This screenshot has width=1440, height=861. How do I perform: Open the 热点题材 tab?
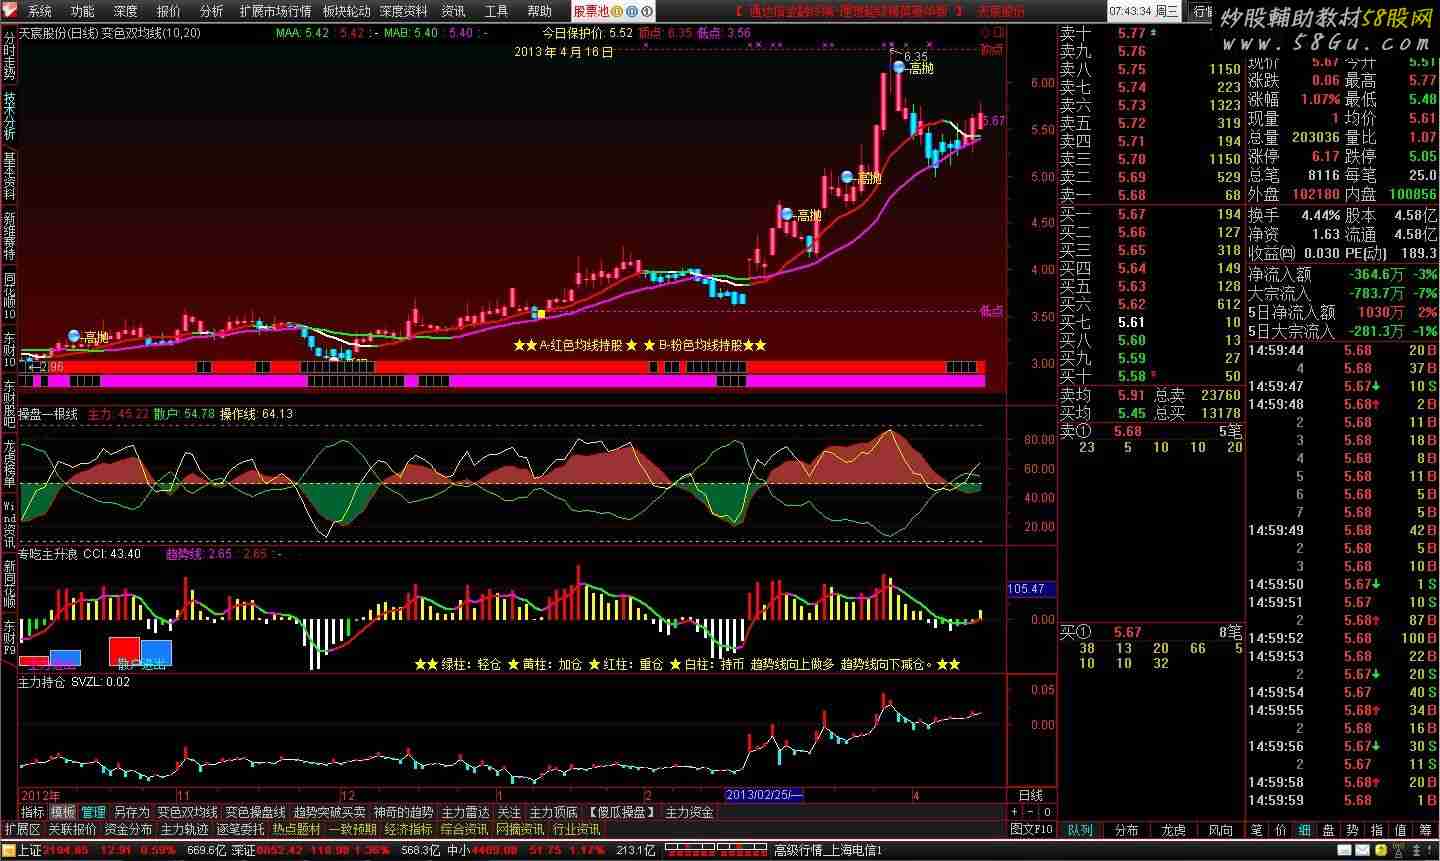296,829
